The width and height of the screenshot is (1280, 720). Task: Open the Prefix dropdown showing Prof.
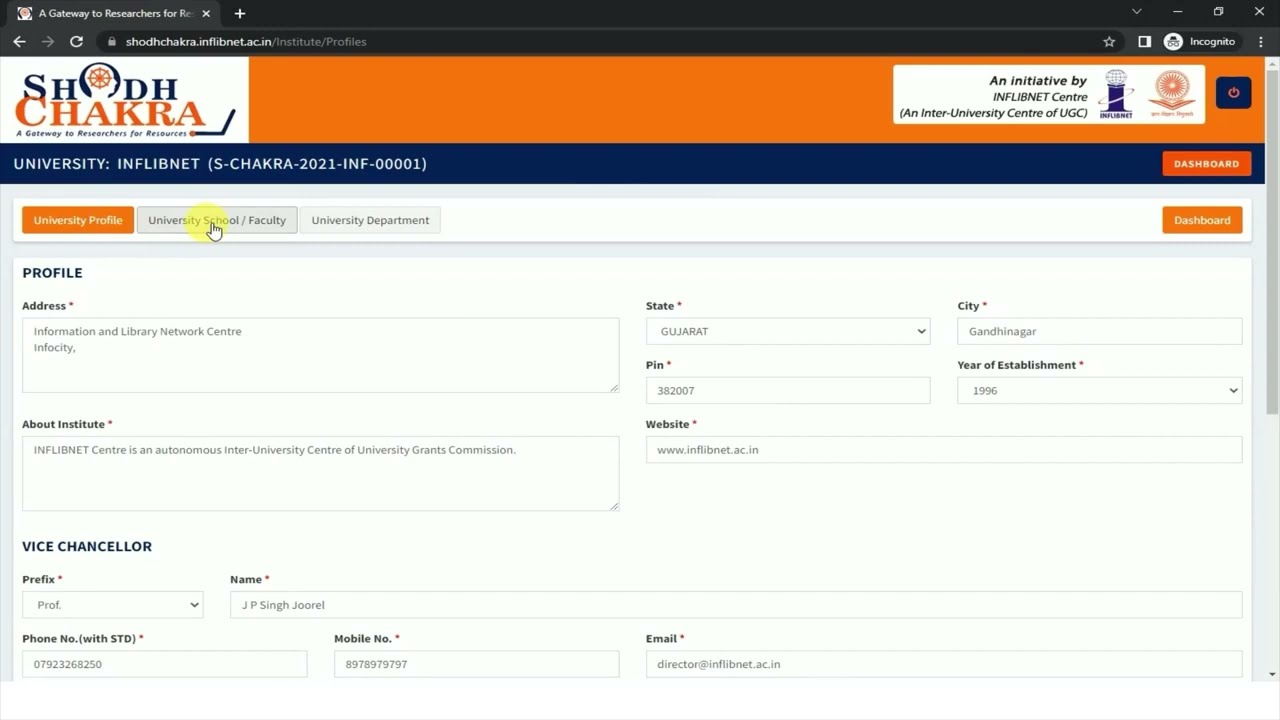click(113, 605)
